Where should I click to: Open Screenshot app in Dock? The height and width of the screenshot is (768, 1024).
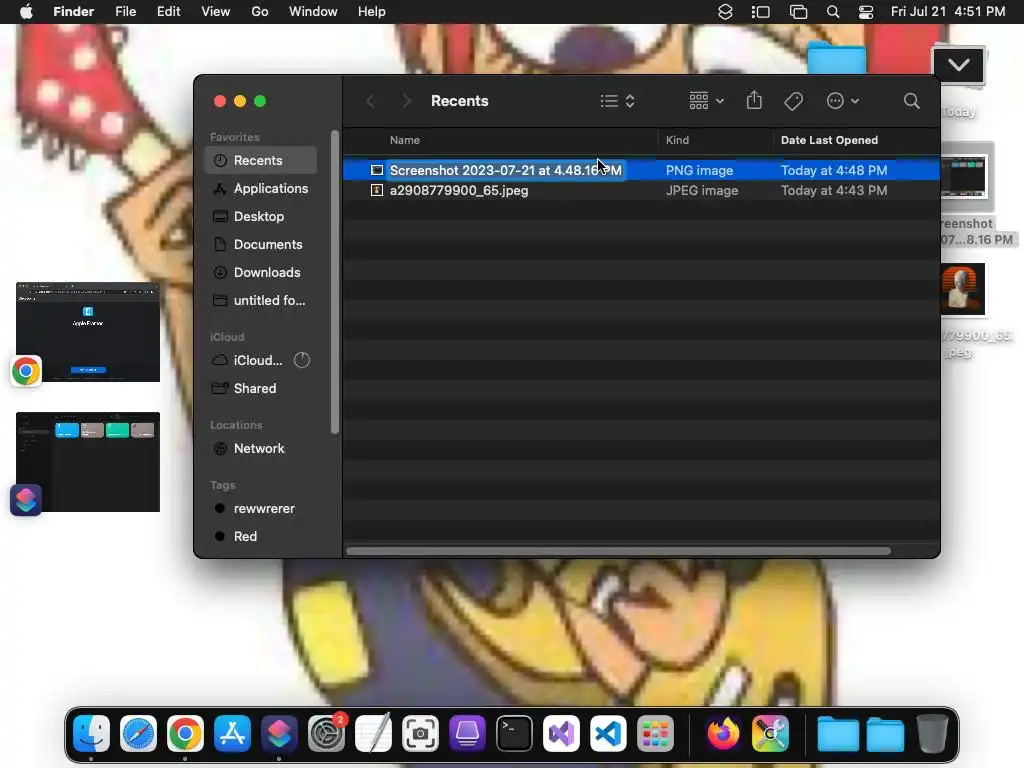pyautogui.click(x=421, y=733)
